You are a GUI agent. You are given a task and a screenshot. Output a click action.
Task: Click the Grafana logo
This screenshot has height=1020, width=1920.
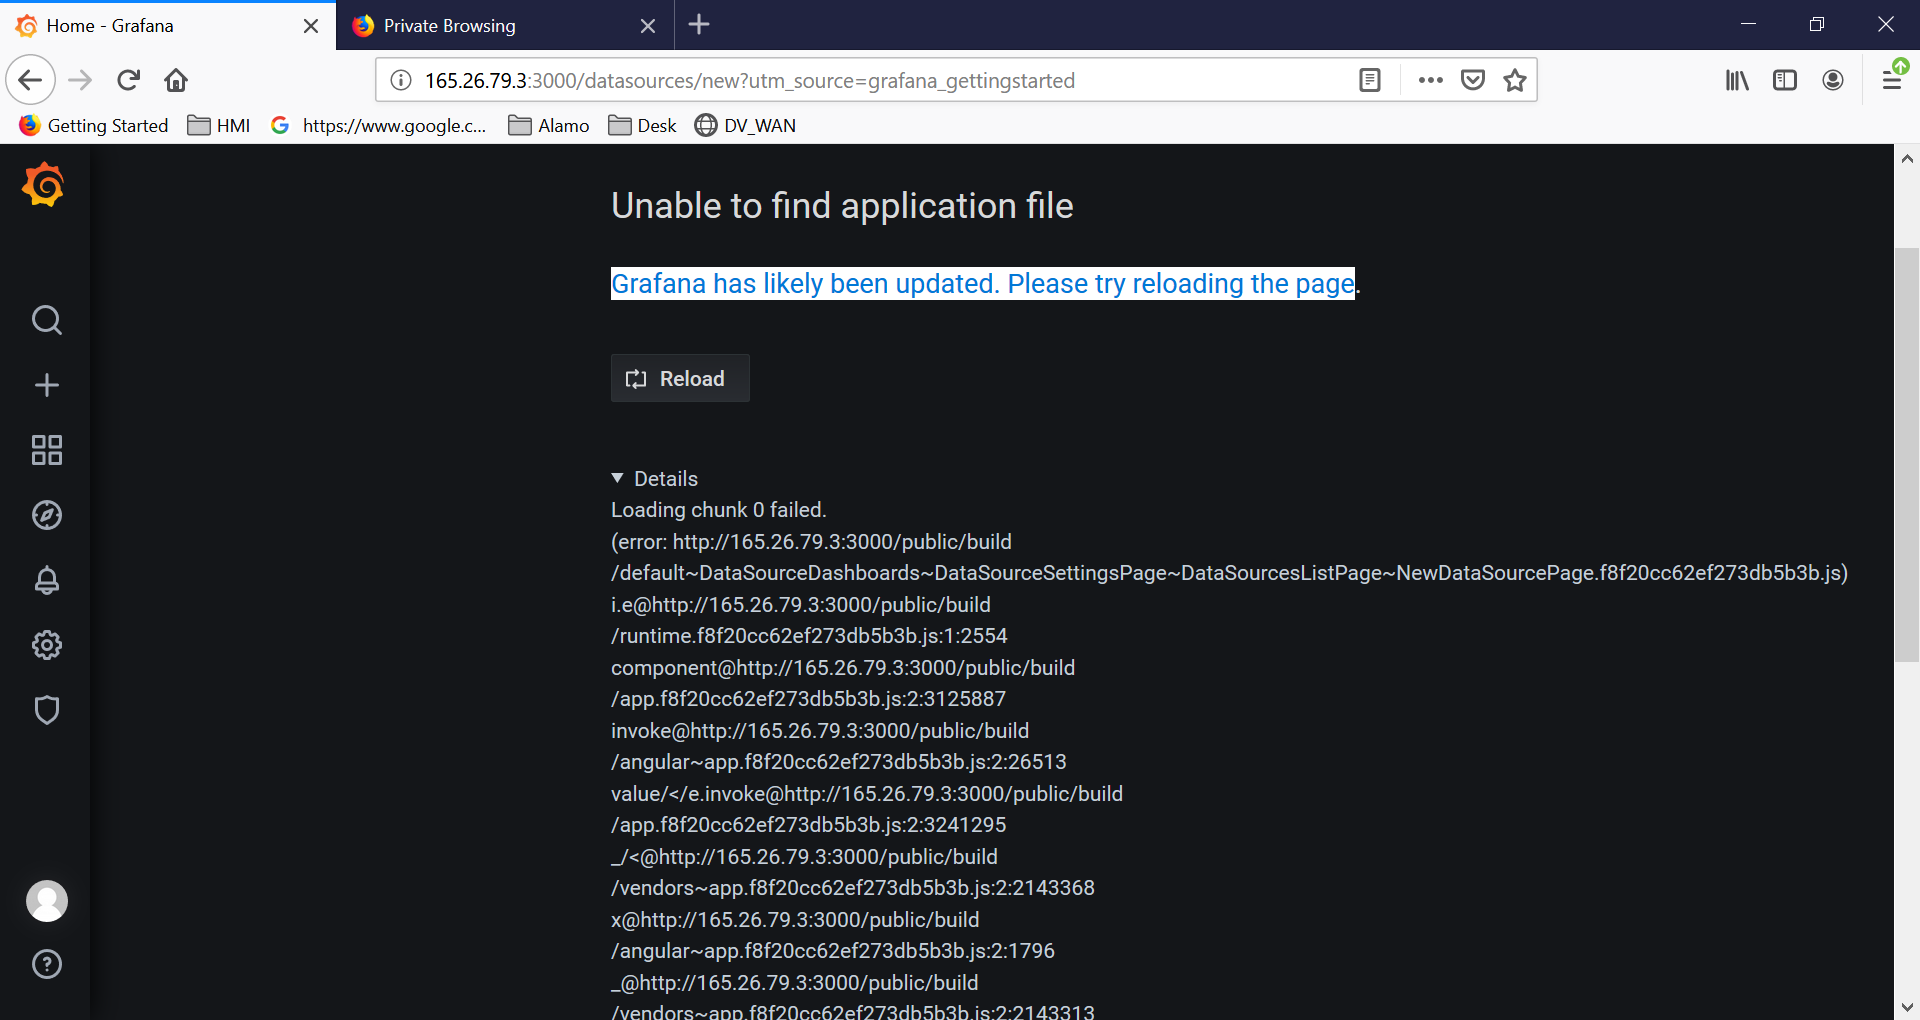44,184
